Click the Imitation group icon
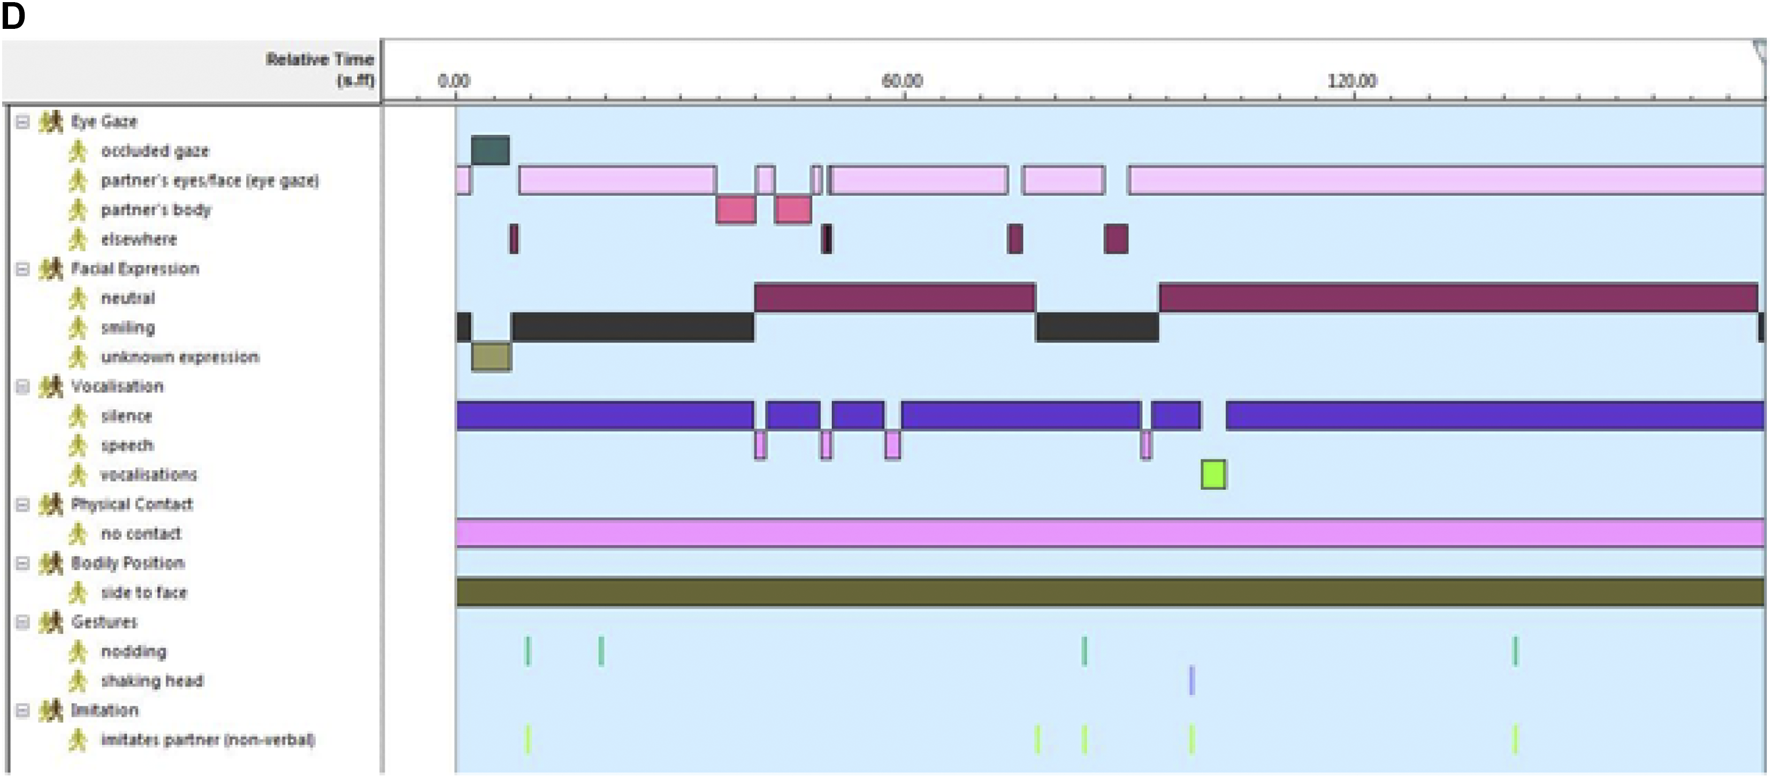 click(x=50, y=711)
